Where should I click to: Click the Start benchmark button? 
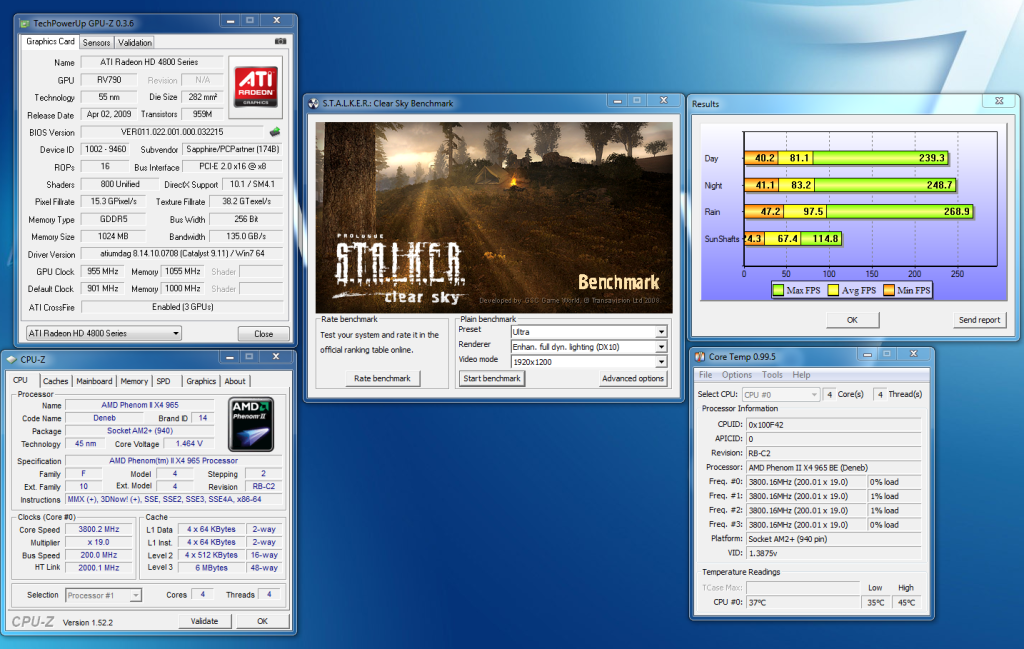[492, 378]
